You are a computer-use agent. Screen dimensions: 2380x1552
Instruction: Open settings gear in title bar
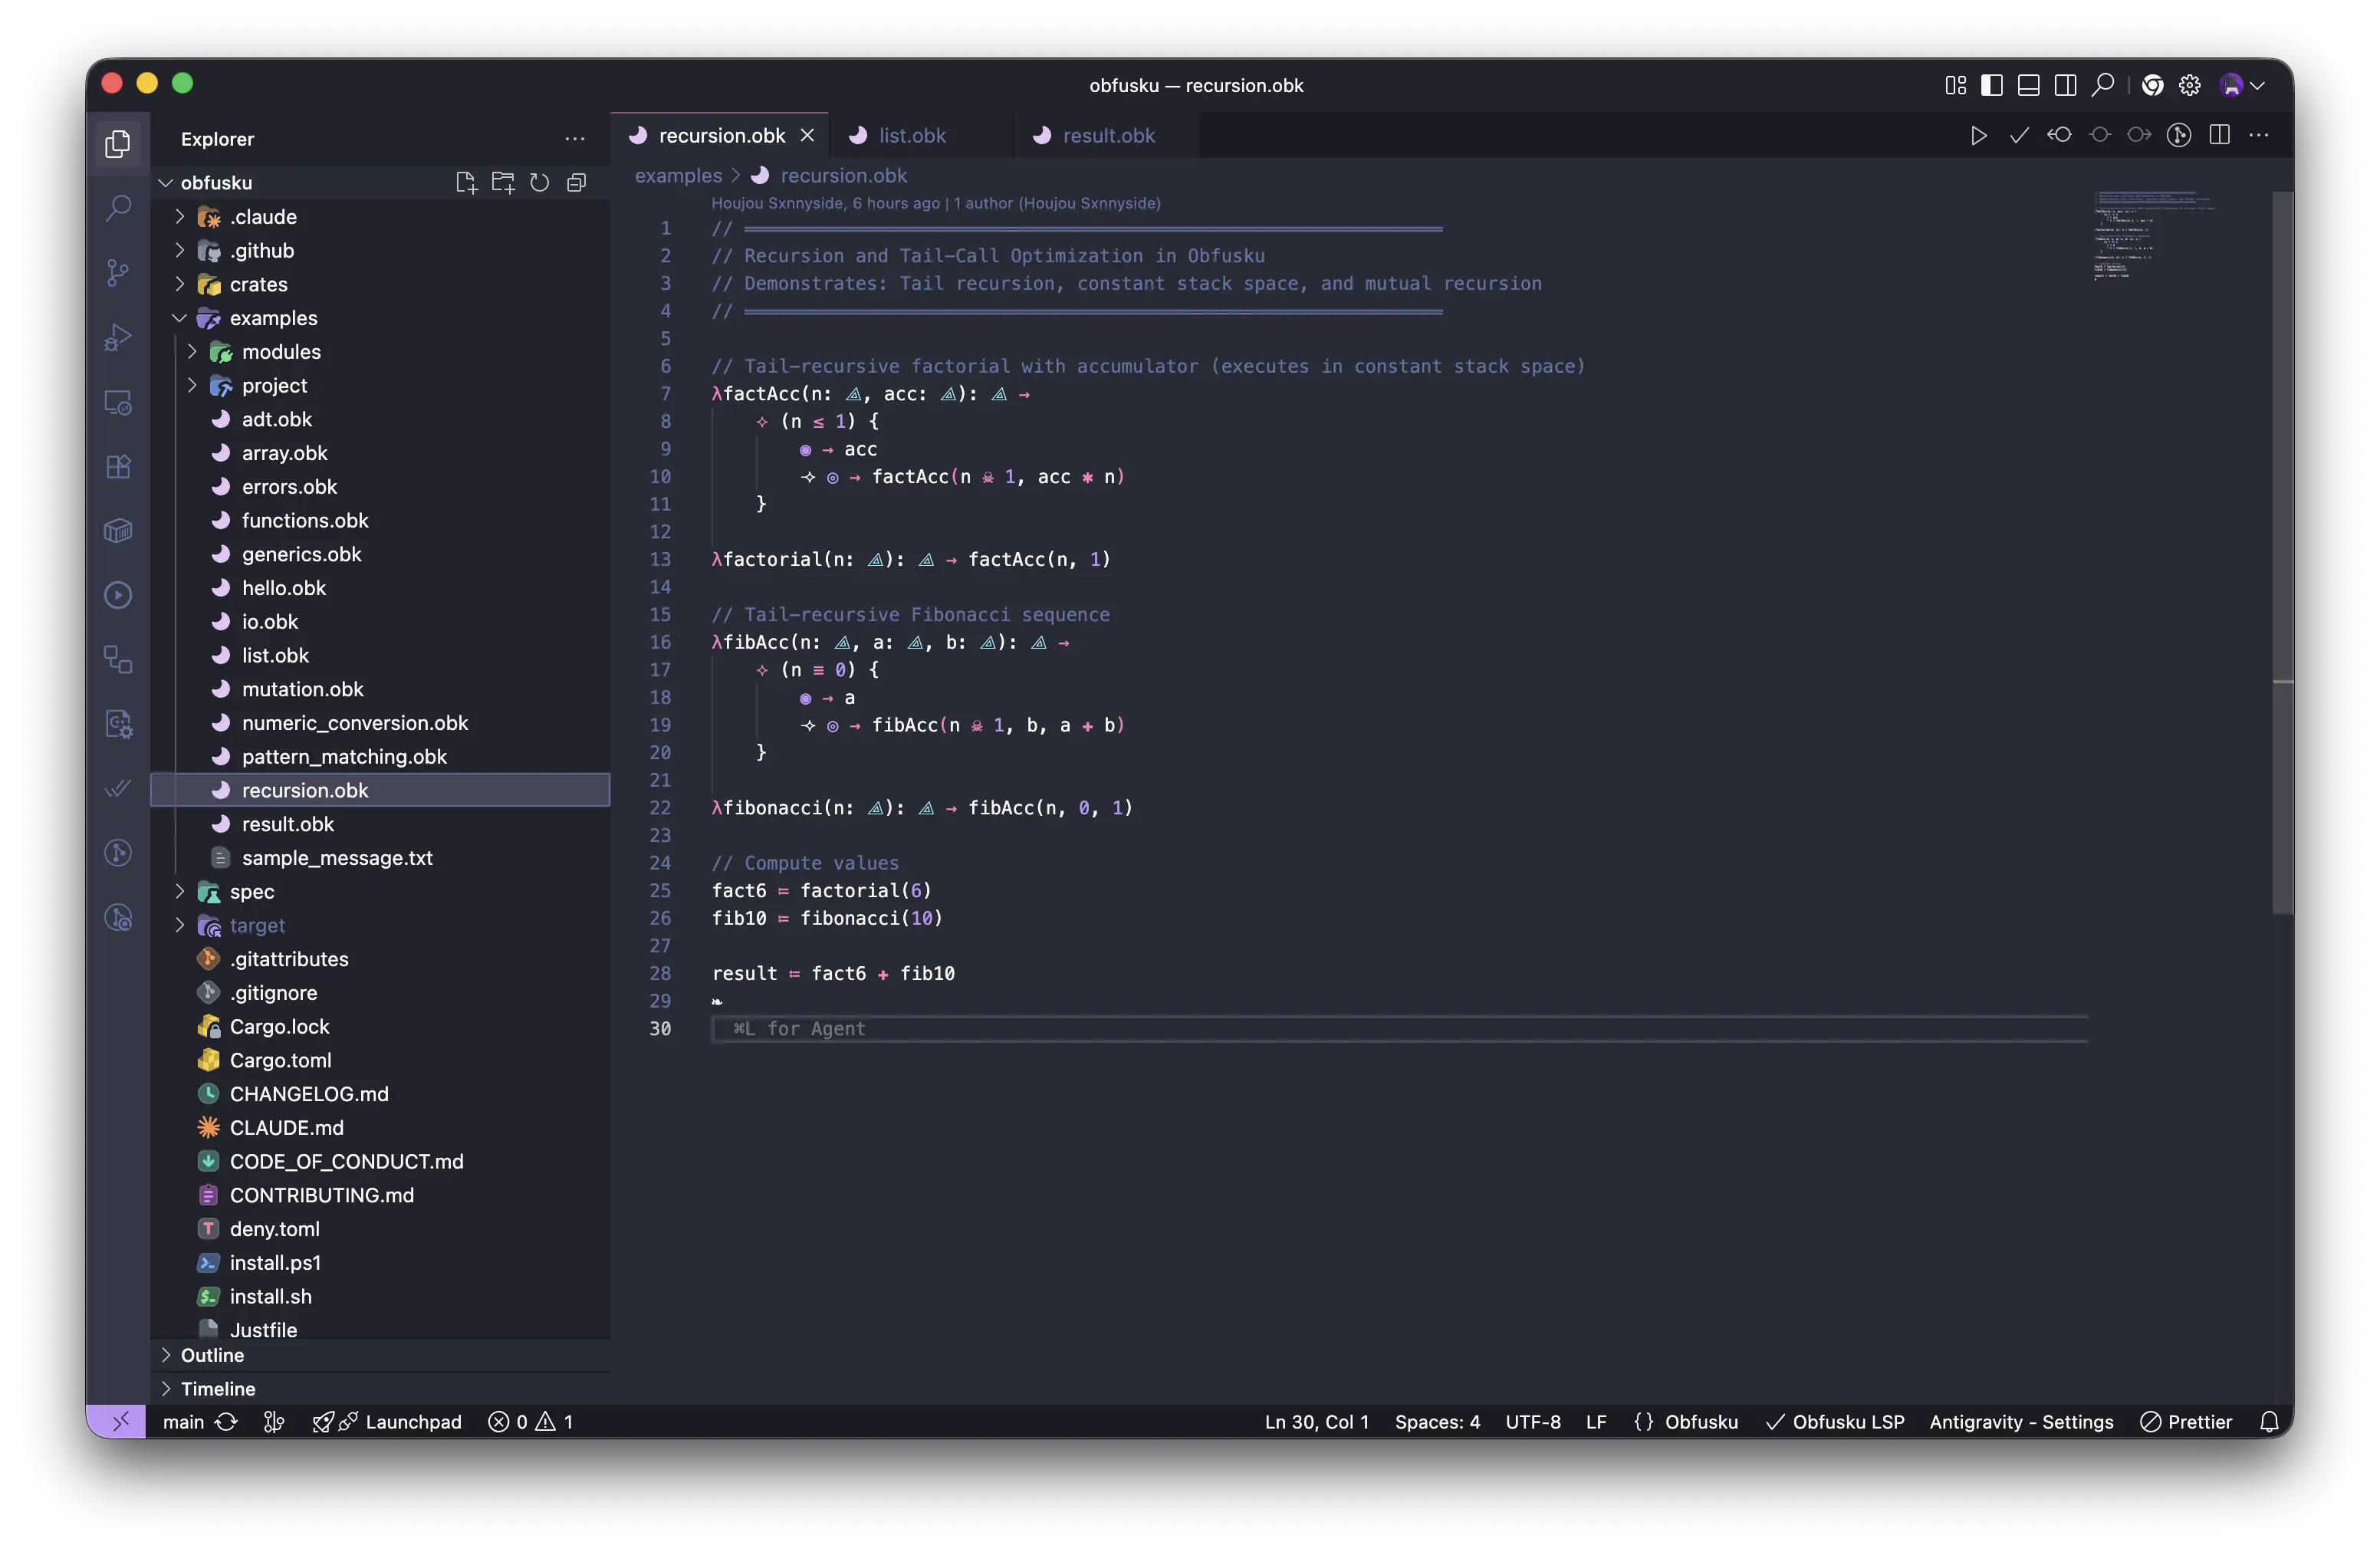(2190, 85)
